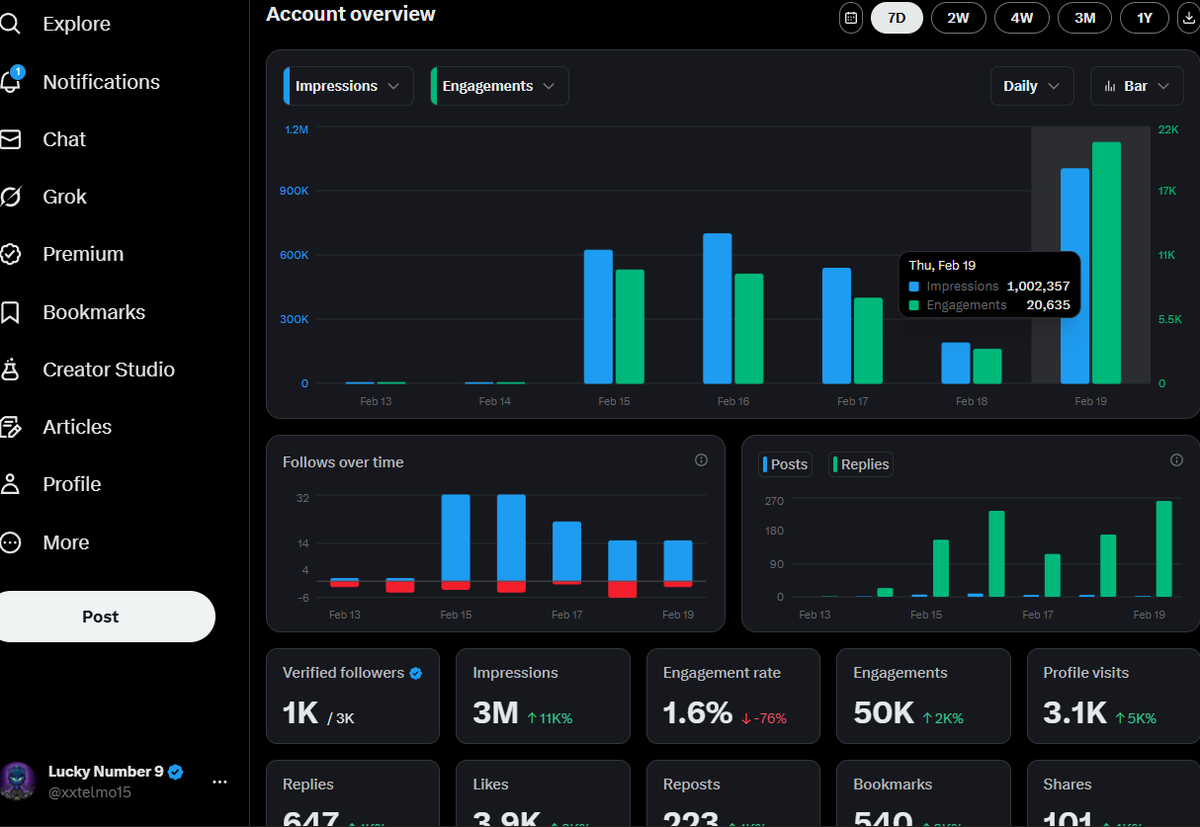Open the Notifications link
The image size is (1200, 827).
(101, 82)
